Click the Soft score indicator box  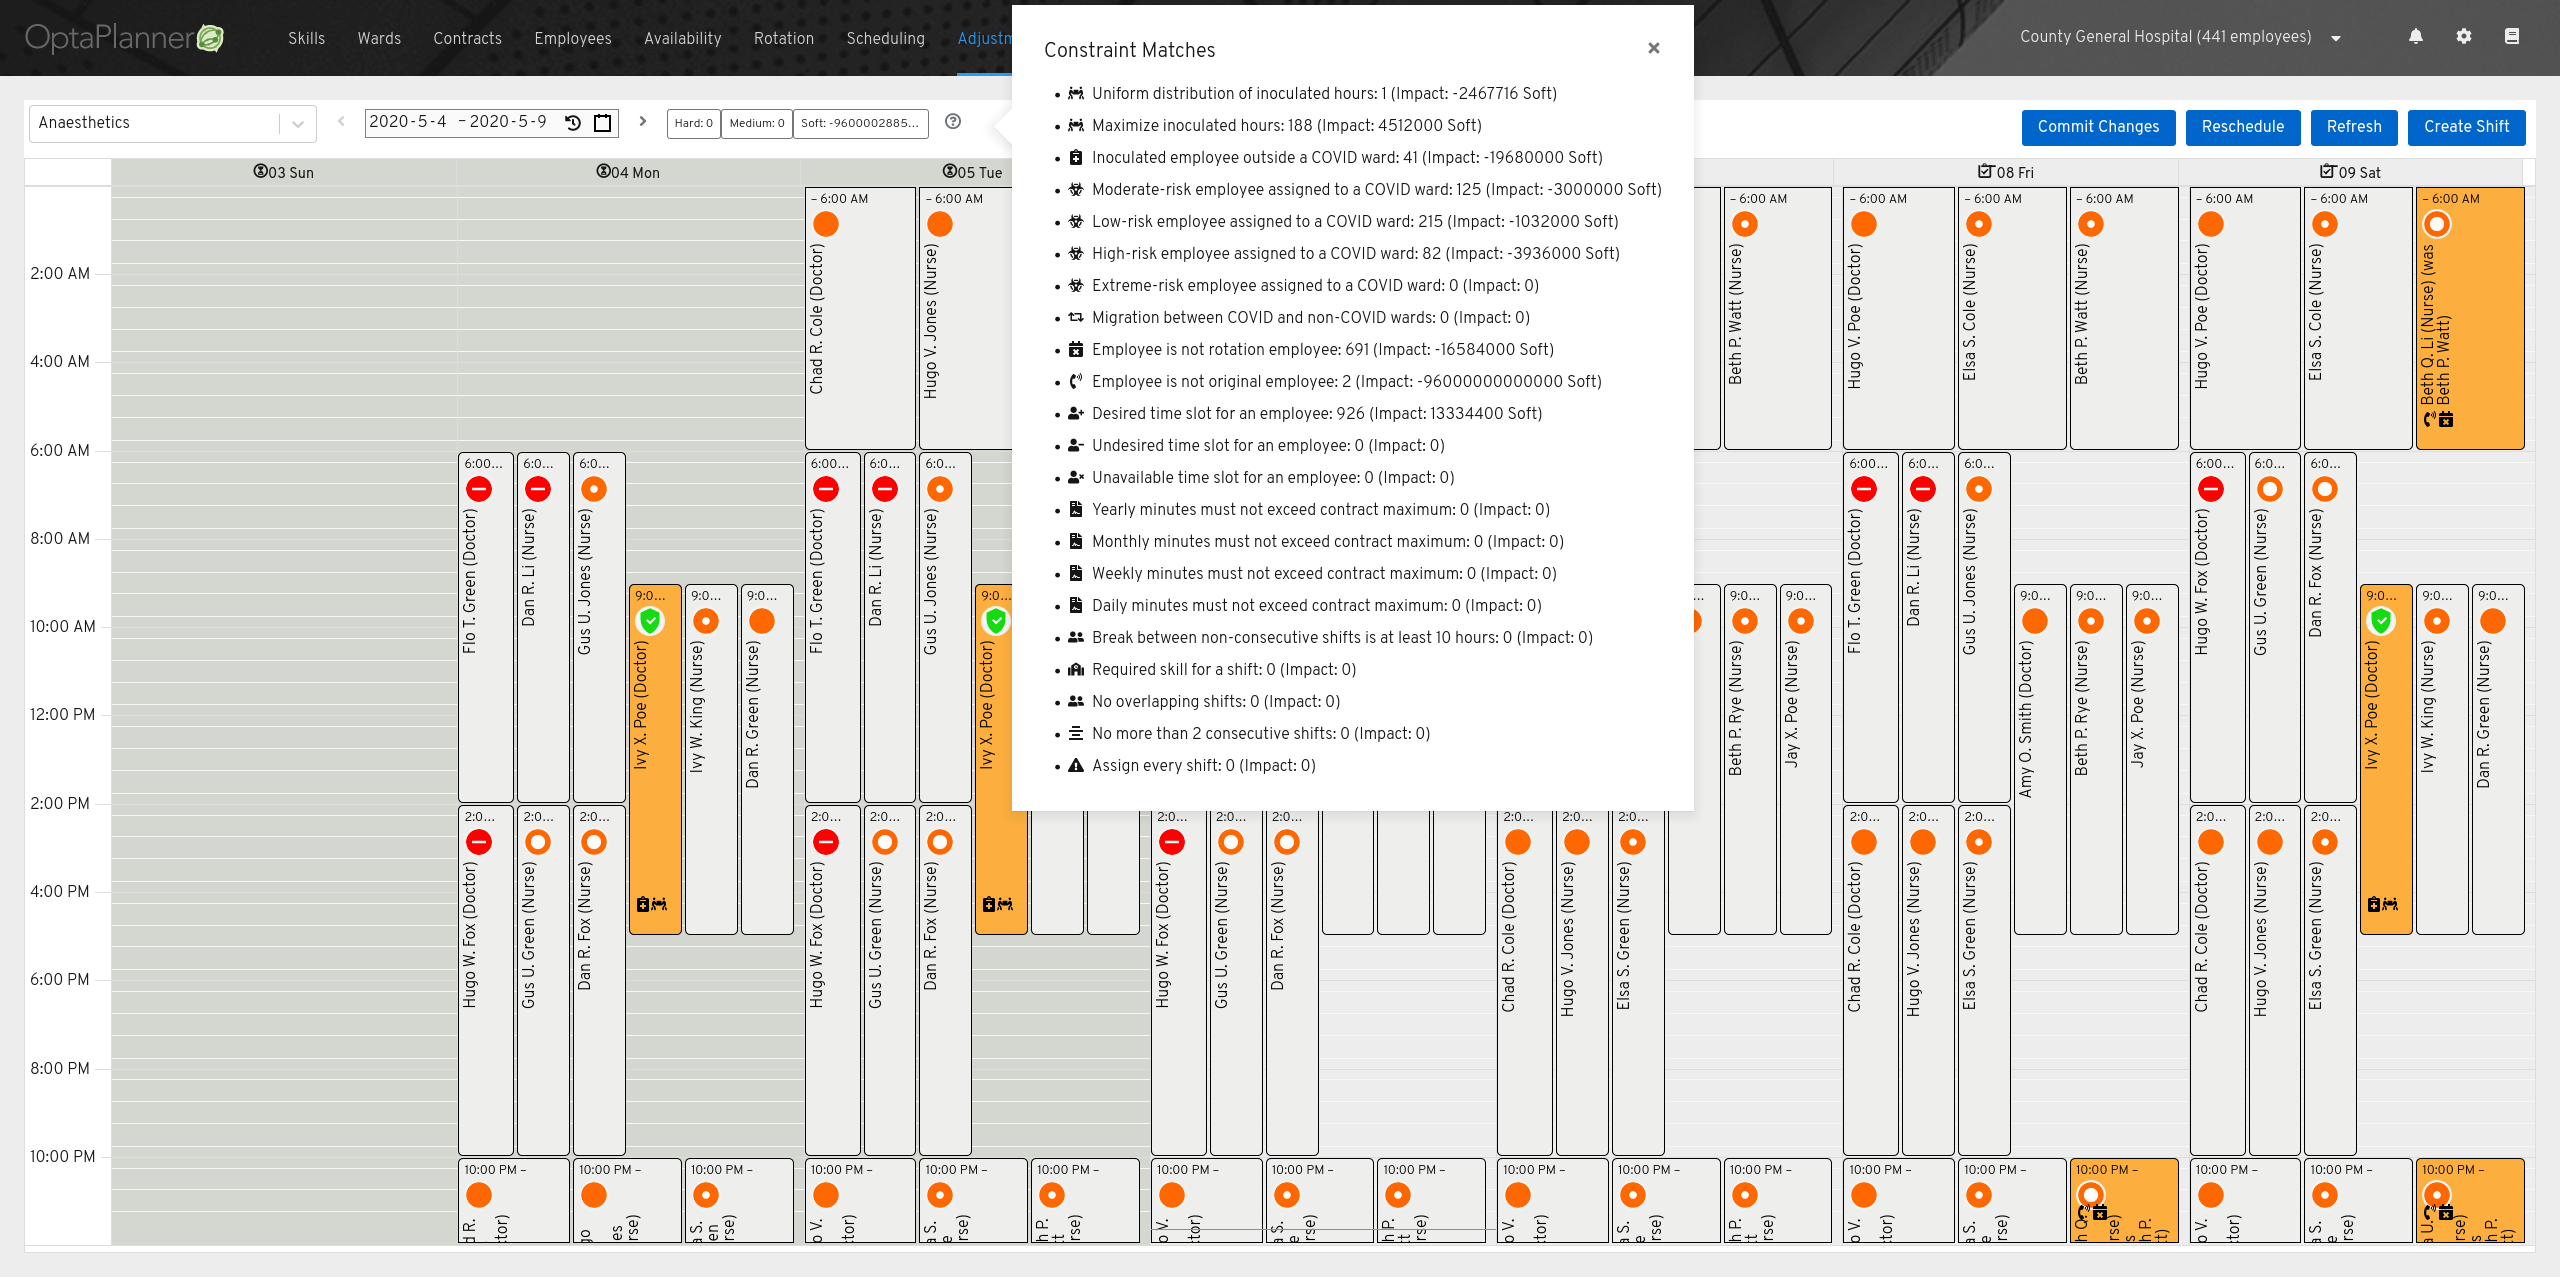(x=860, y=123)
